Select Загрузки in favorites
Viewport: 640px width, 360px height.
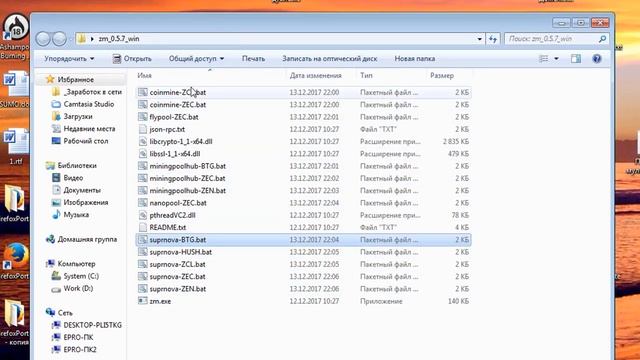pos(78,116)
